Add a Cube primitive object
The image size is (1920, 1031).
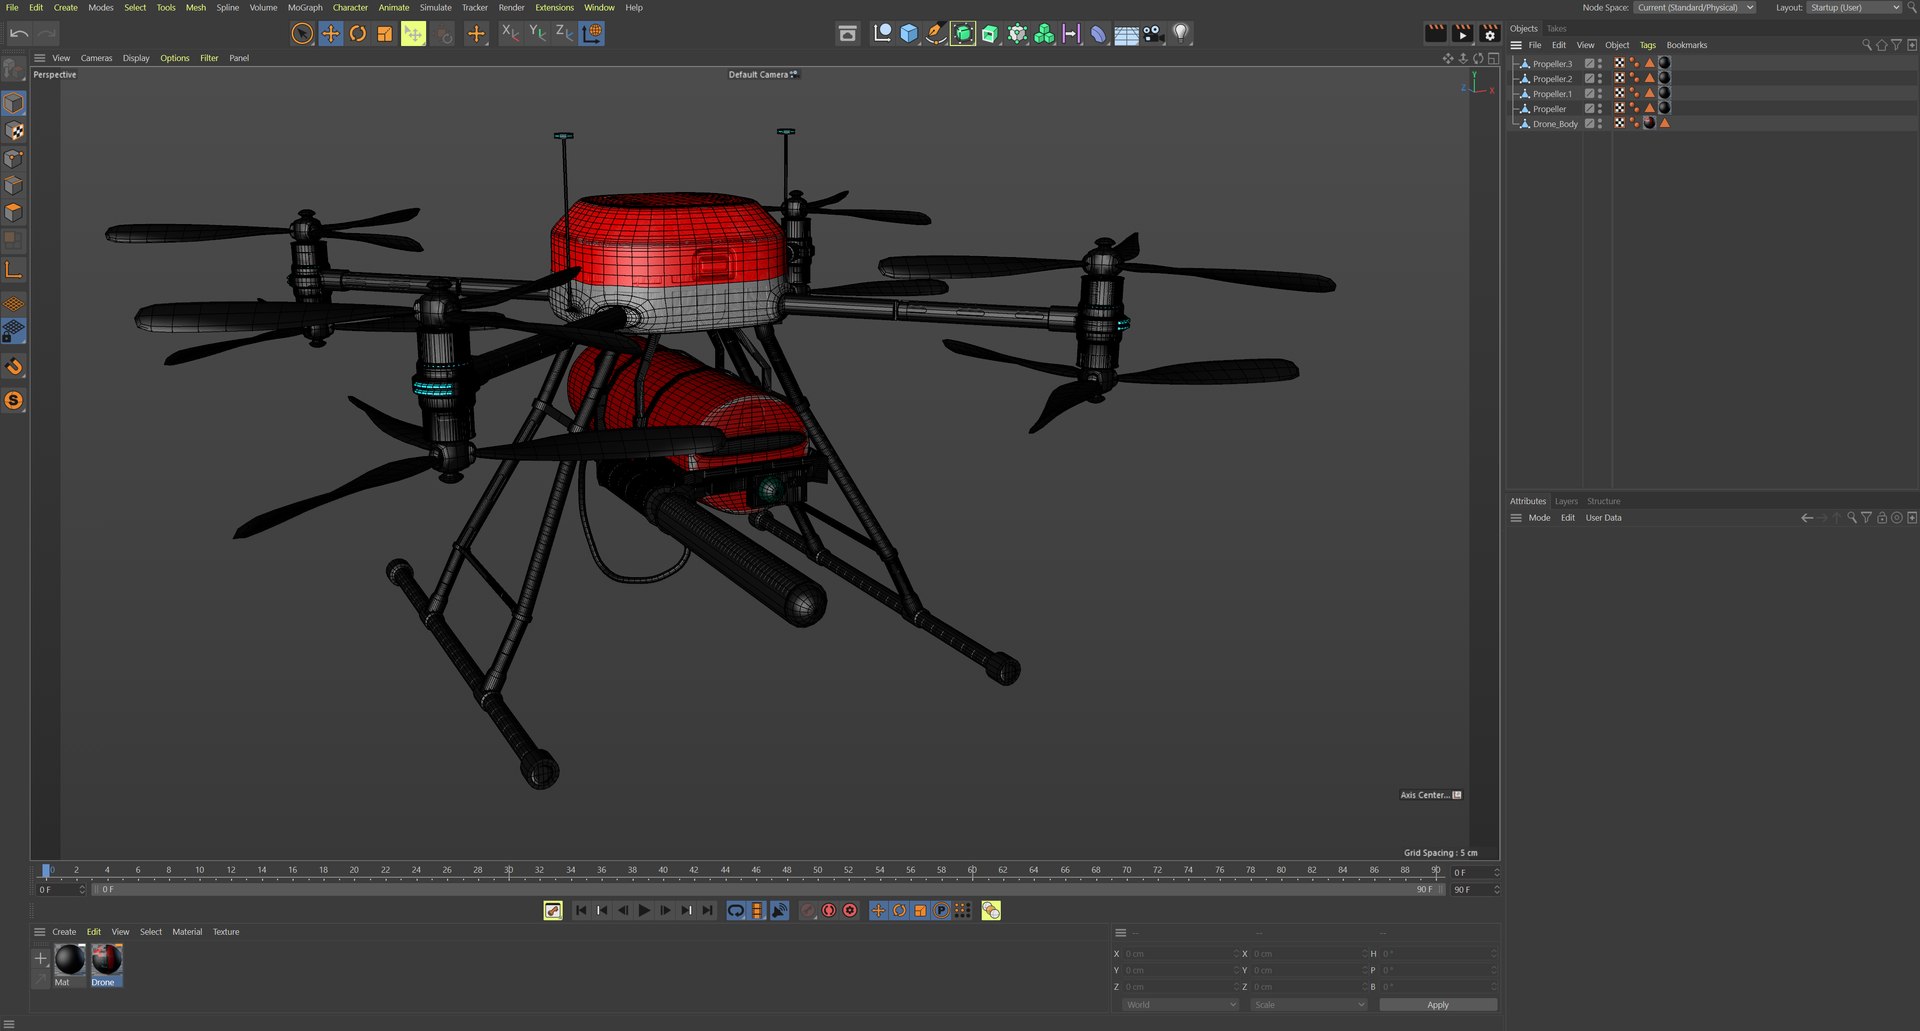908,33
